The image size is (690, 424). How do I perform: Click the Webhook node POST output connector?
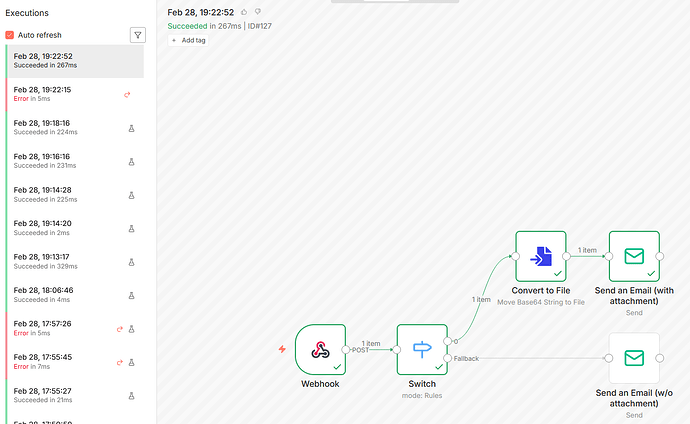346,350
